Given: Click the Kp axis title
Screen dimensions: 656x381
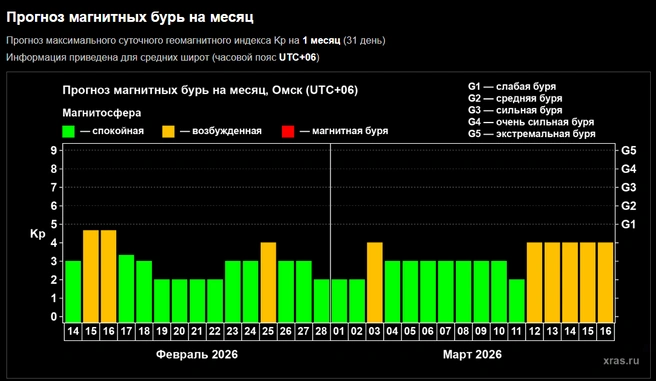Looking at the screenshot, I should tap(38, 234).
